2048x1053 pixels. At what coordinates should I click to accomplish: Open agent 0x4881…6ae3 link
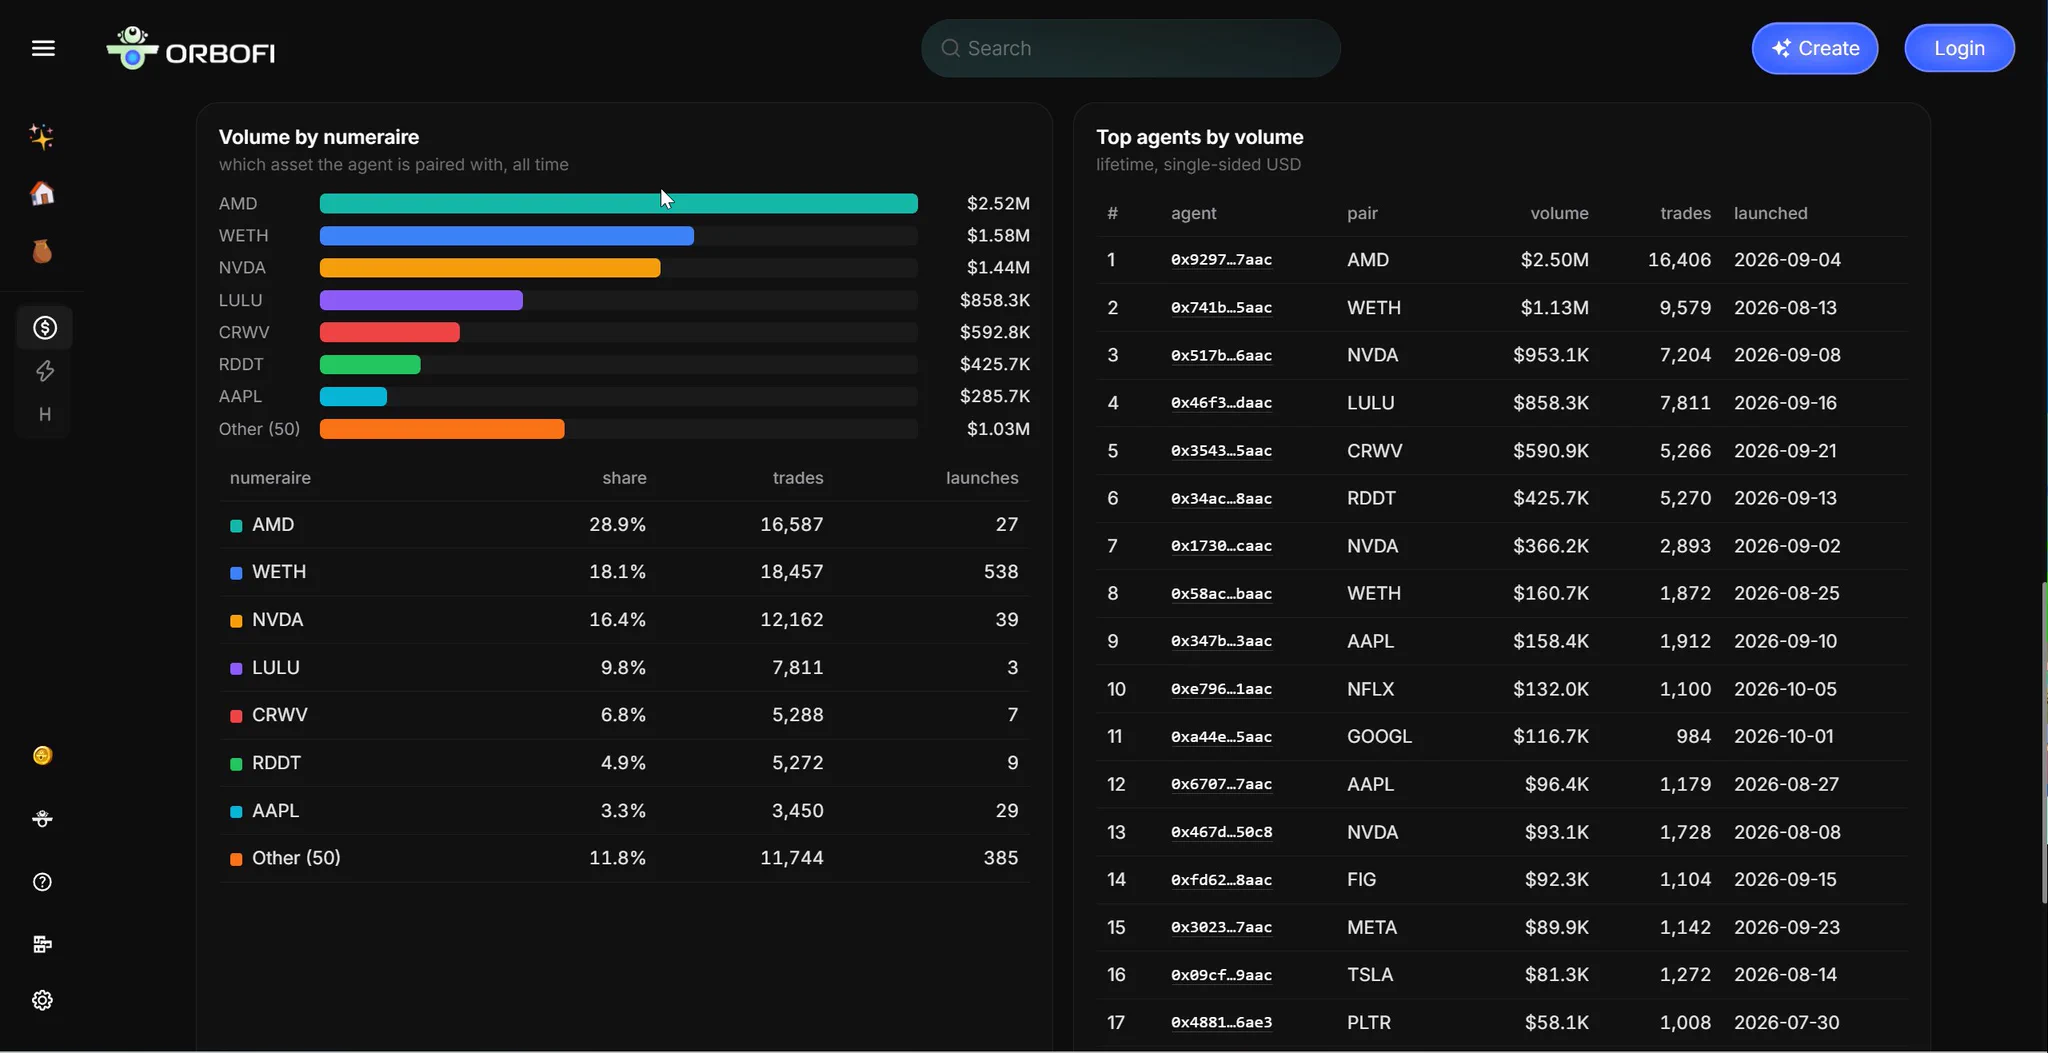(1221, 1022)
